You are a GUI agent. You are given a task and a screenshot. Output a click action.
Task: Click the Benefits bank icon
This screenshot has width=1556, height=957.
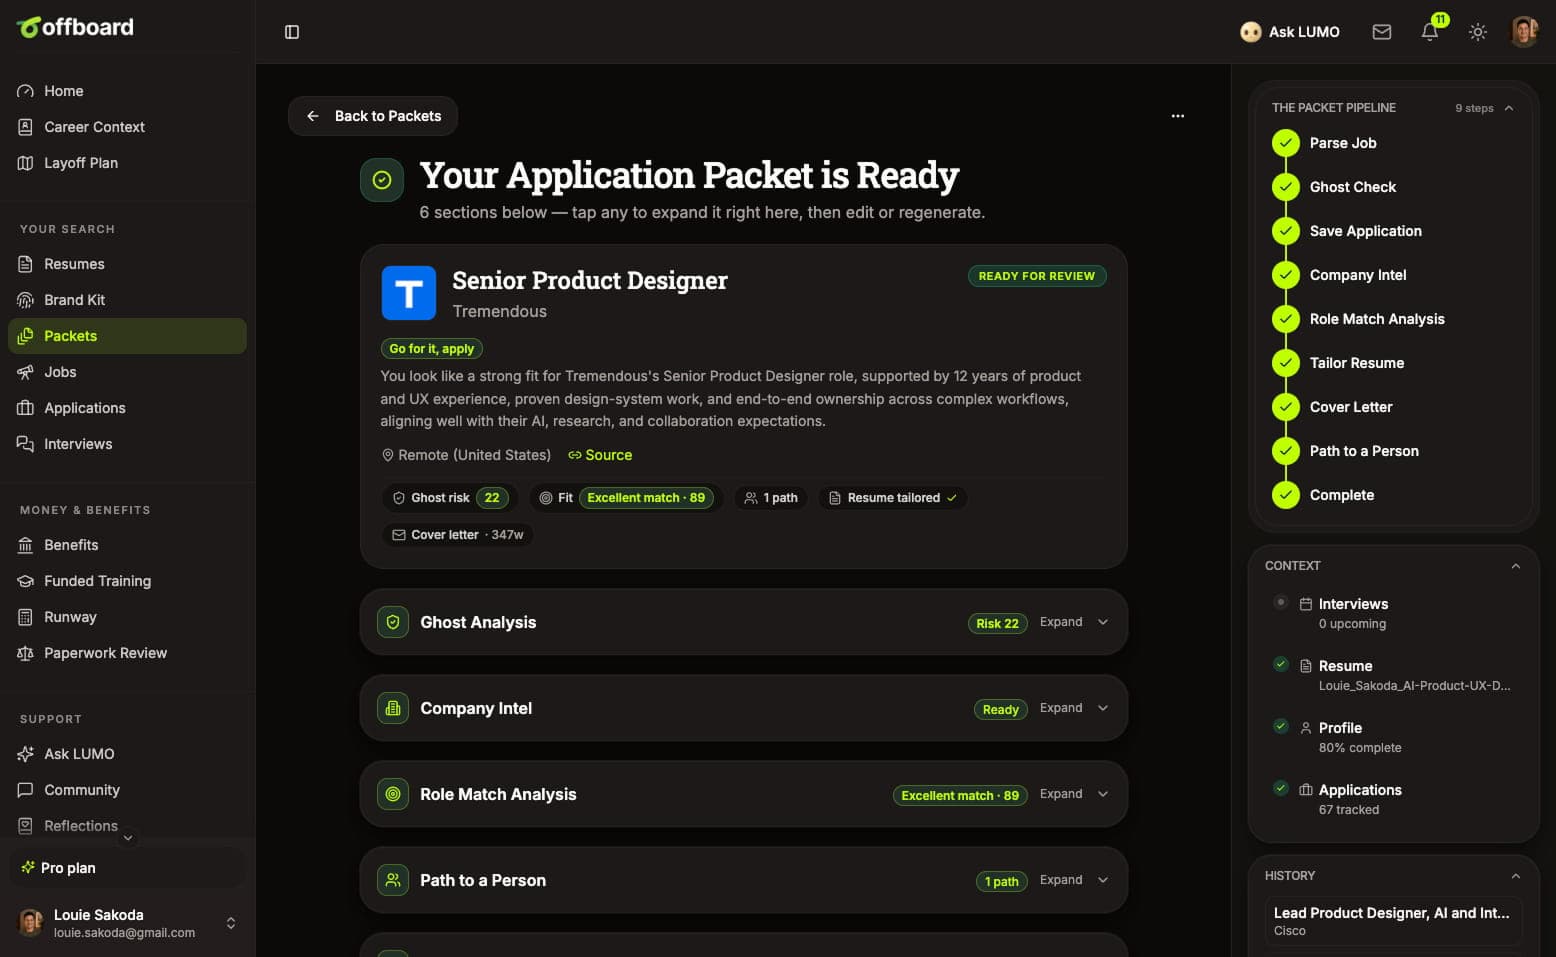[26, 545]
